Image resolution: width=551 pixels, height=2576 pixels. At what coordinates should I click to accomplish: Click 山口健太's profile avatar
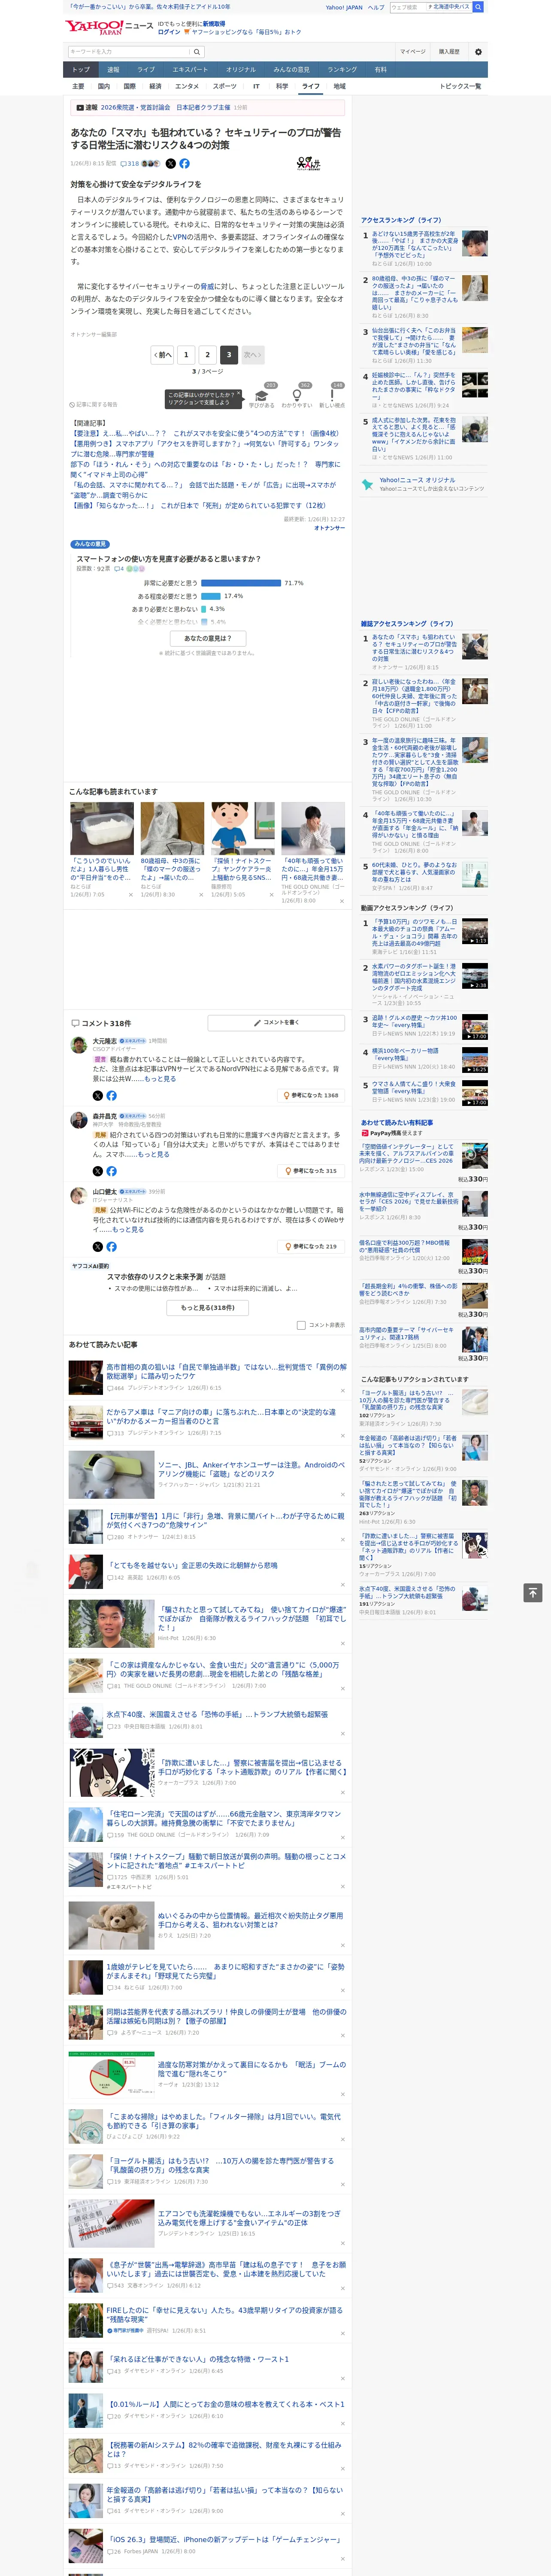point(78,1196)
